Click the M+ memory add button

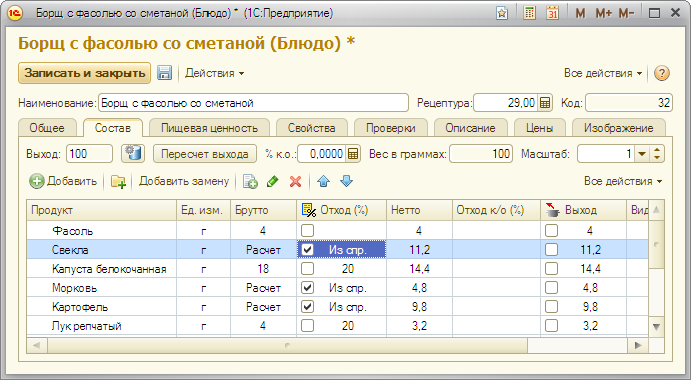(x=603, y=13)
